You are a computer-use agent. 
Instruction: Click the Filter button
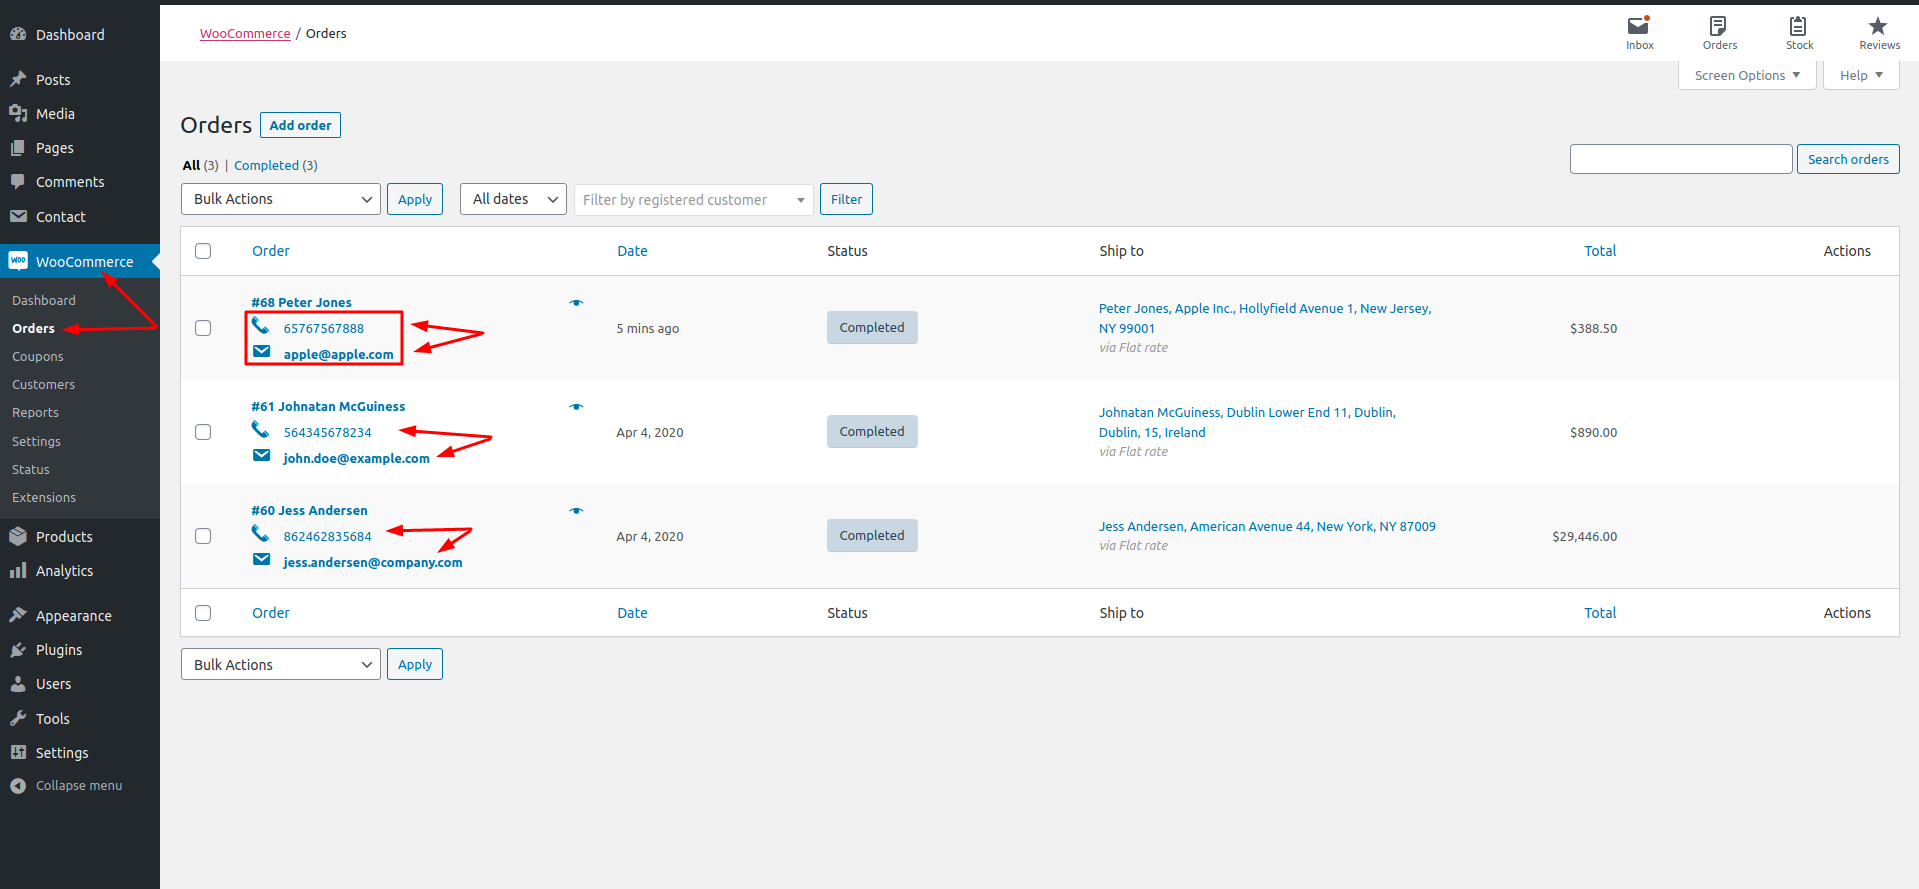[846, 199]
